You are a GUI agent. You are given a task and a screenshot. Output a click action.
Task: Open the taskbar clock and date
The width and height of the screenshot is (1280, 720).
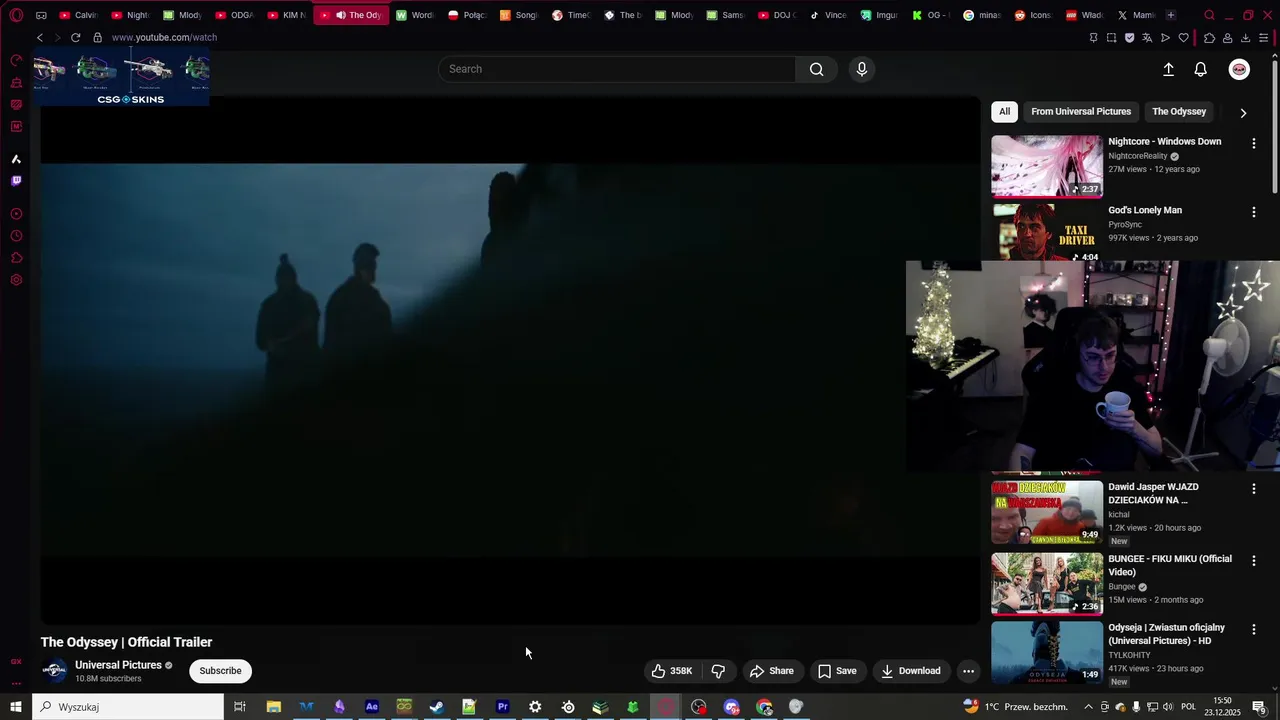click(x=1222, y=707)
